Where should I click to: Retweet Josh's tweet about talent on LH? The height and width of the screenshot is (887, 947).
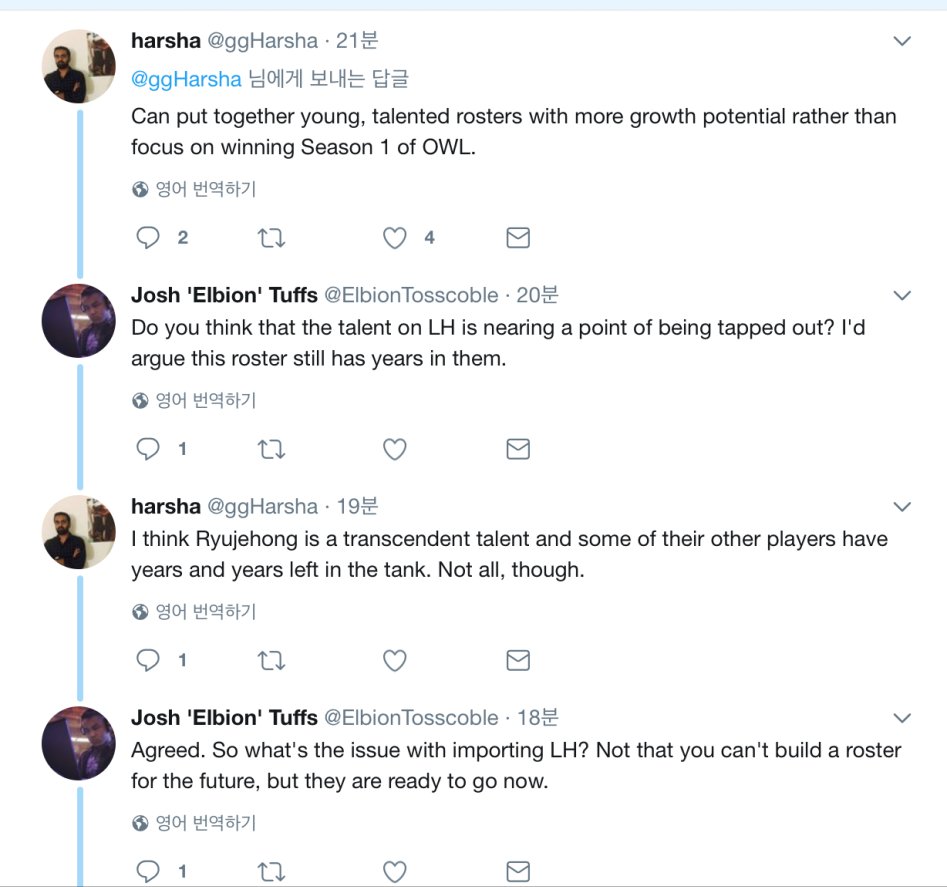coord(271,450)
